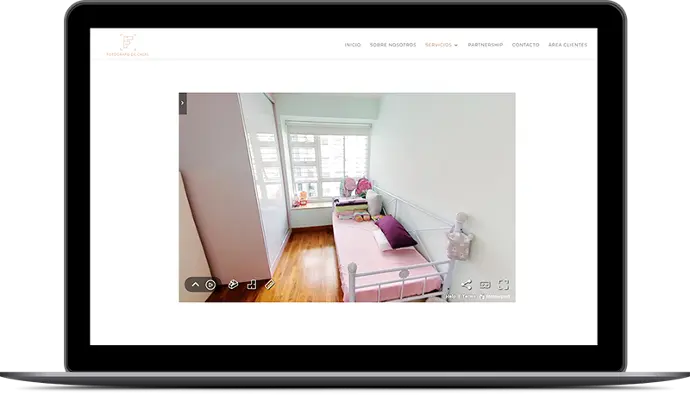Activate the measurement ruler tool

coord(270,285)
